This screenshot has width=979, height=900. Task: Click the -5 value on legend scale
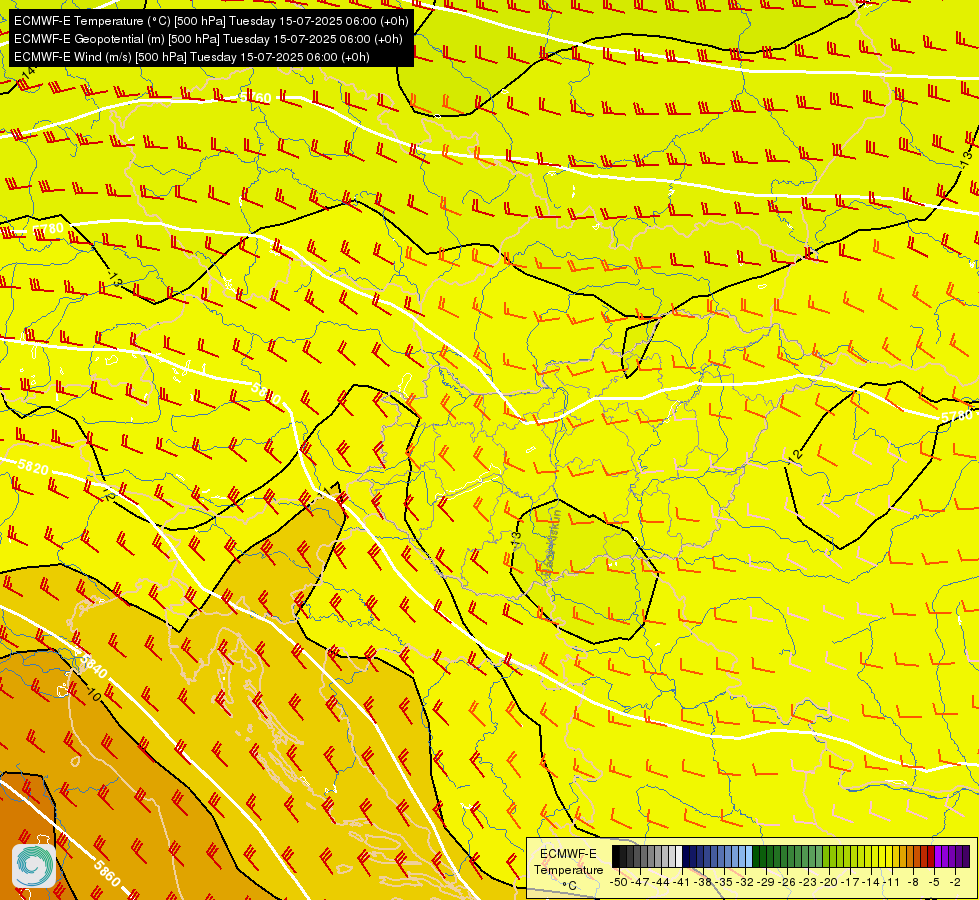pyautogui.click(x=935, y=882)
